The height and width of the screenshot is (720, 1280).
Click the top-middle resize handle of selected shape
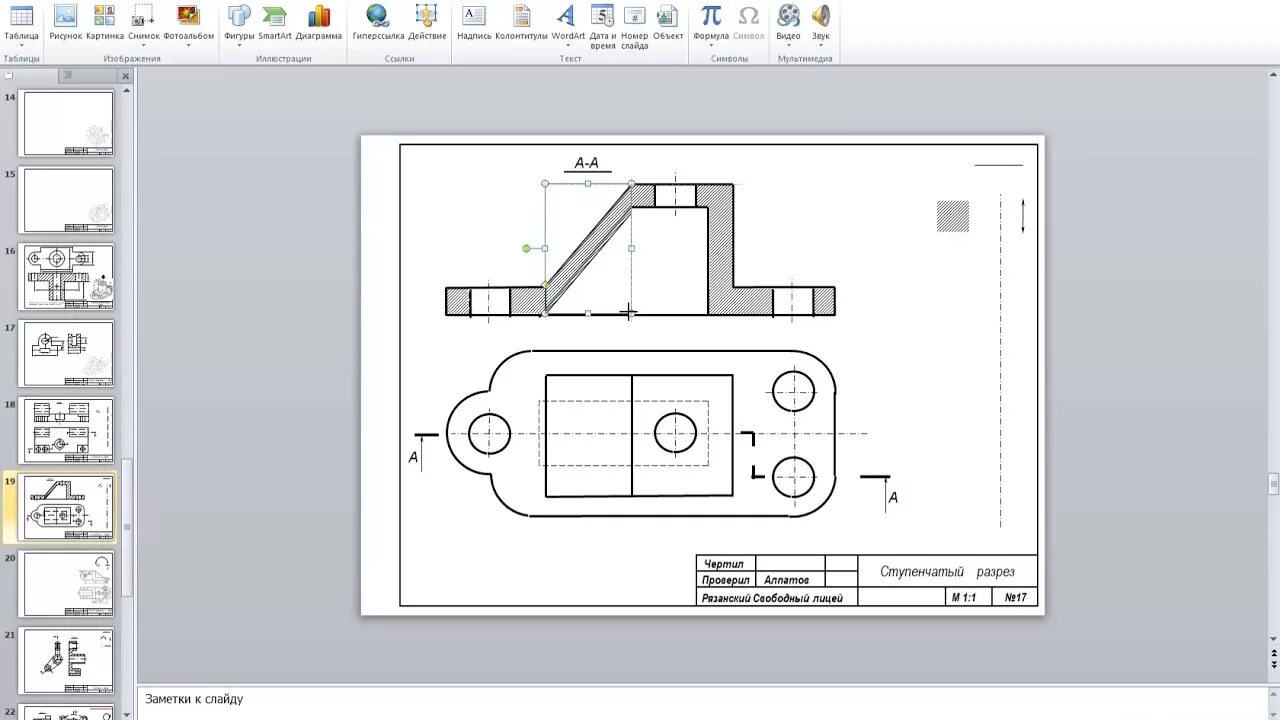tap(588, 183)
